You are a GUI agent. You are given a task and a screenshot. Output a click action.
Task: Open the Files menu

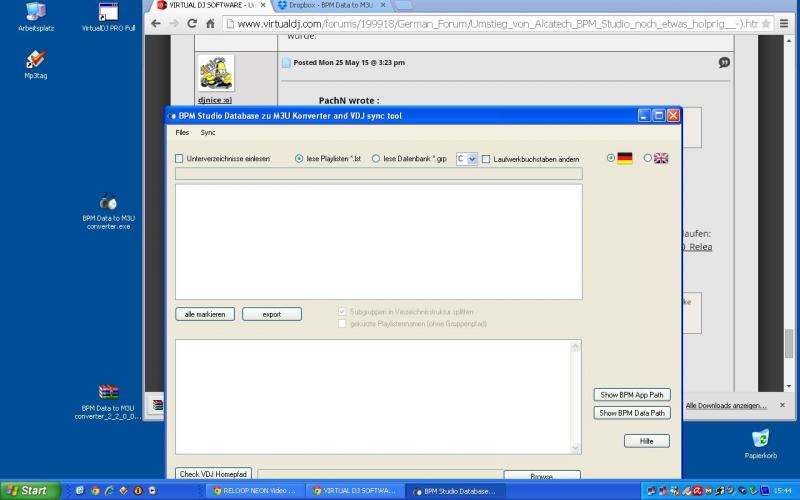[x=182, y=133]
